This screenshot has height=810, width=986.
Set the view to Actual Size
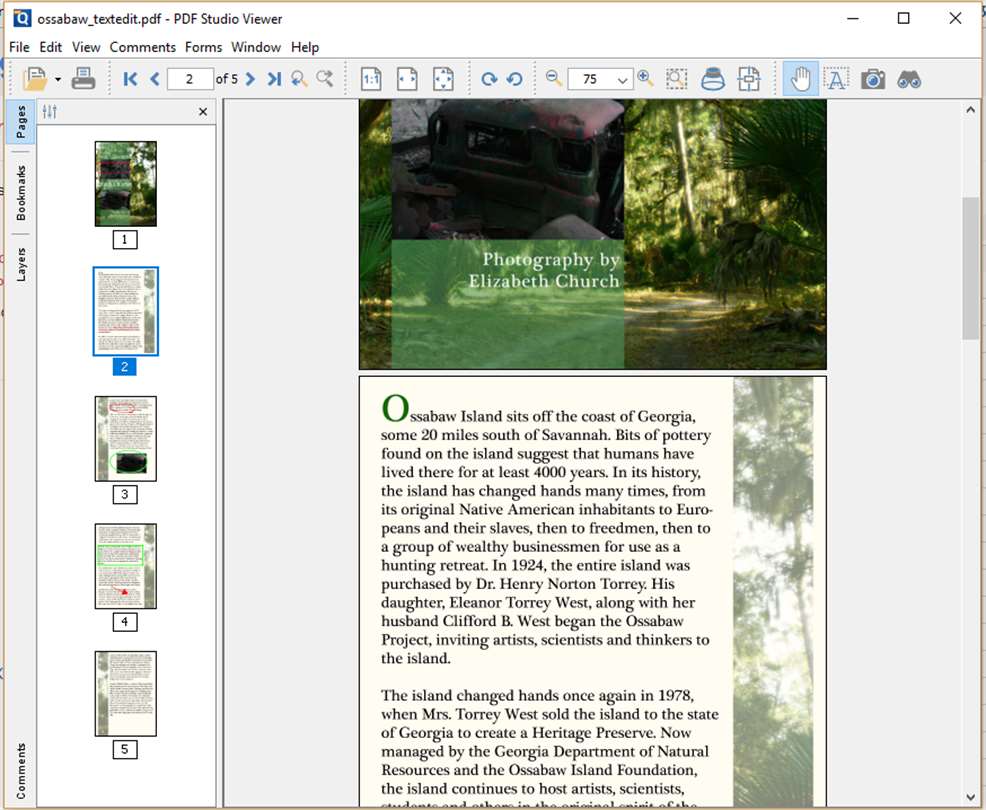371,79
